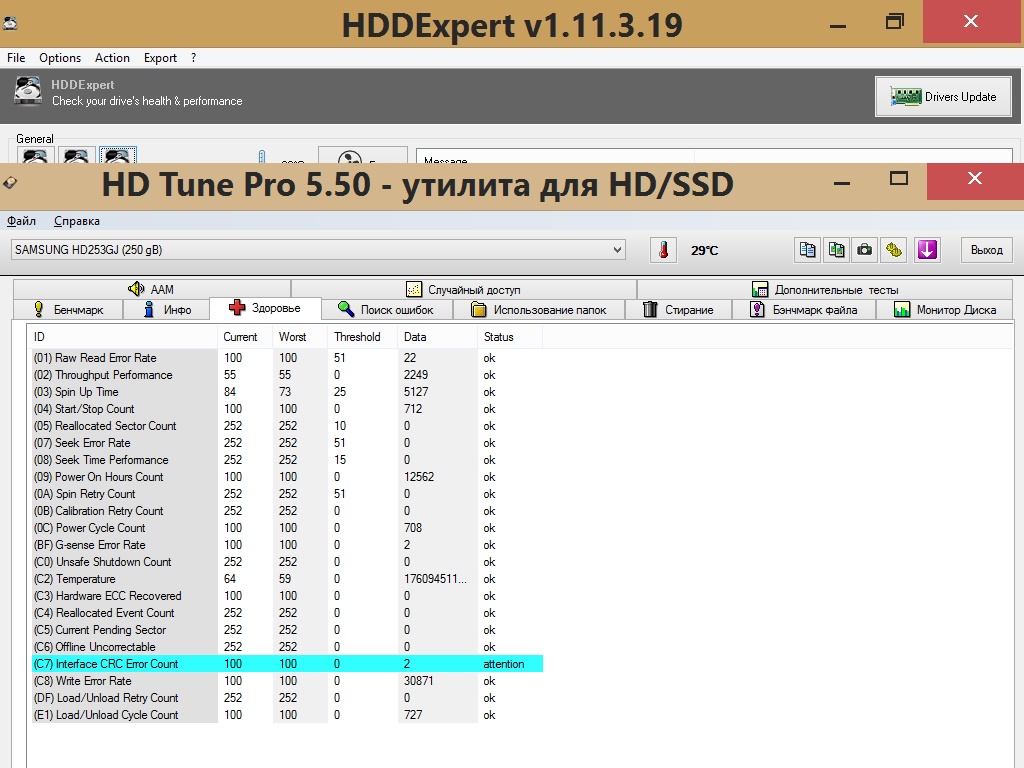Viewport: 1024px width, 768px height.
Task: Select the (03) Spin Up Time row
Action: point(287,392)
